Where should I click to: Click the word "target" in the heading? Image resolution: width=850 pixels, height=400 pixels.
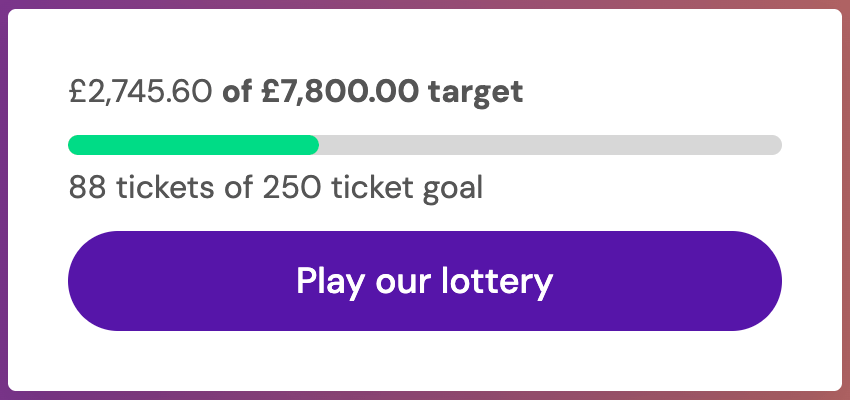(475, 92)
